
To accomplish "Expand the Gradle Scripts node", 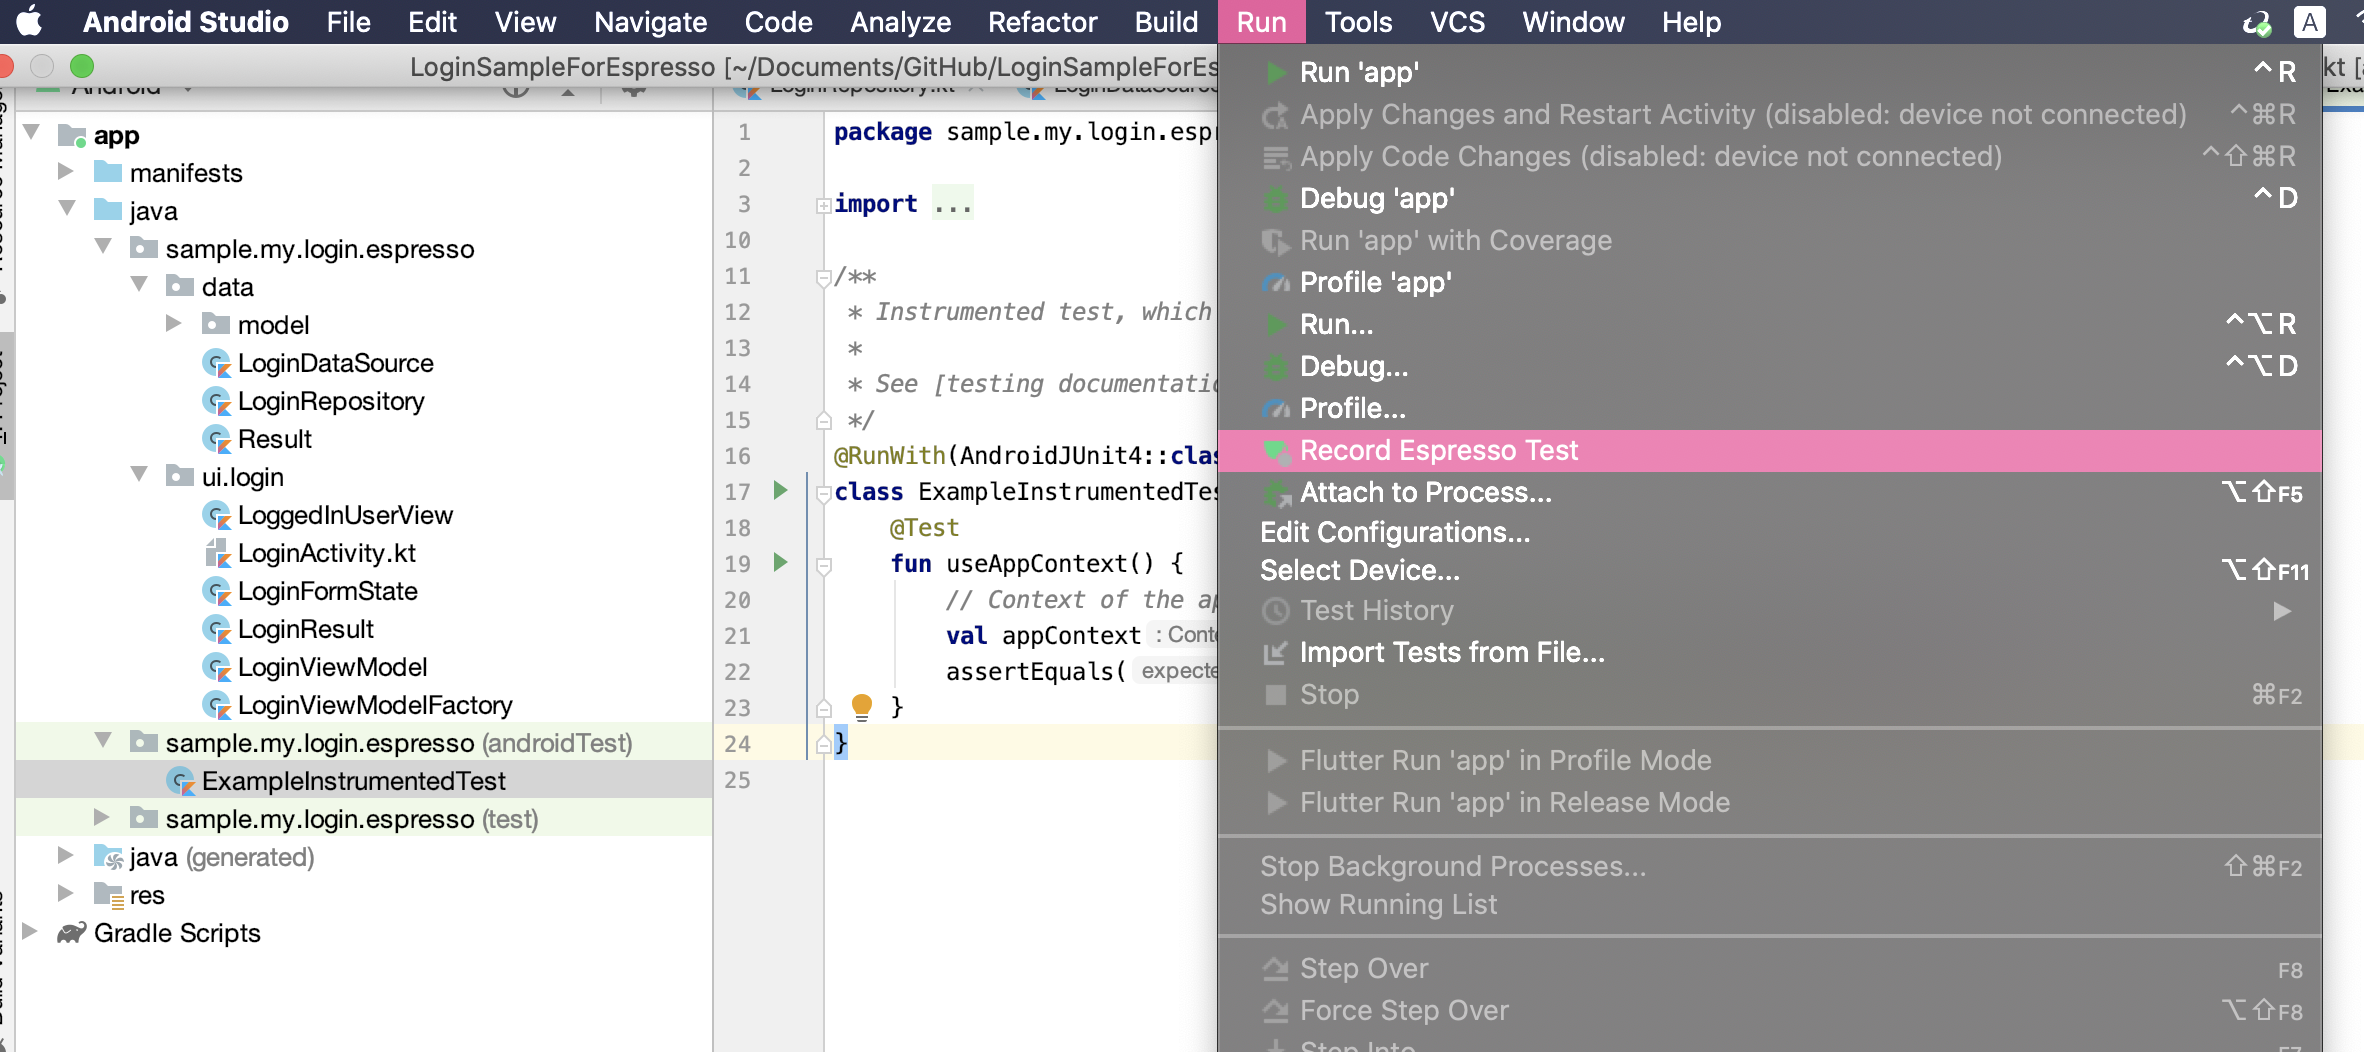I will 30,931.
